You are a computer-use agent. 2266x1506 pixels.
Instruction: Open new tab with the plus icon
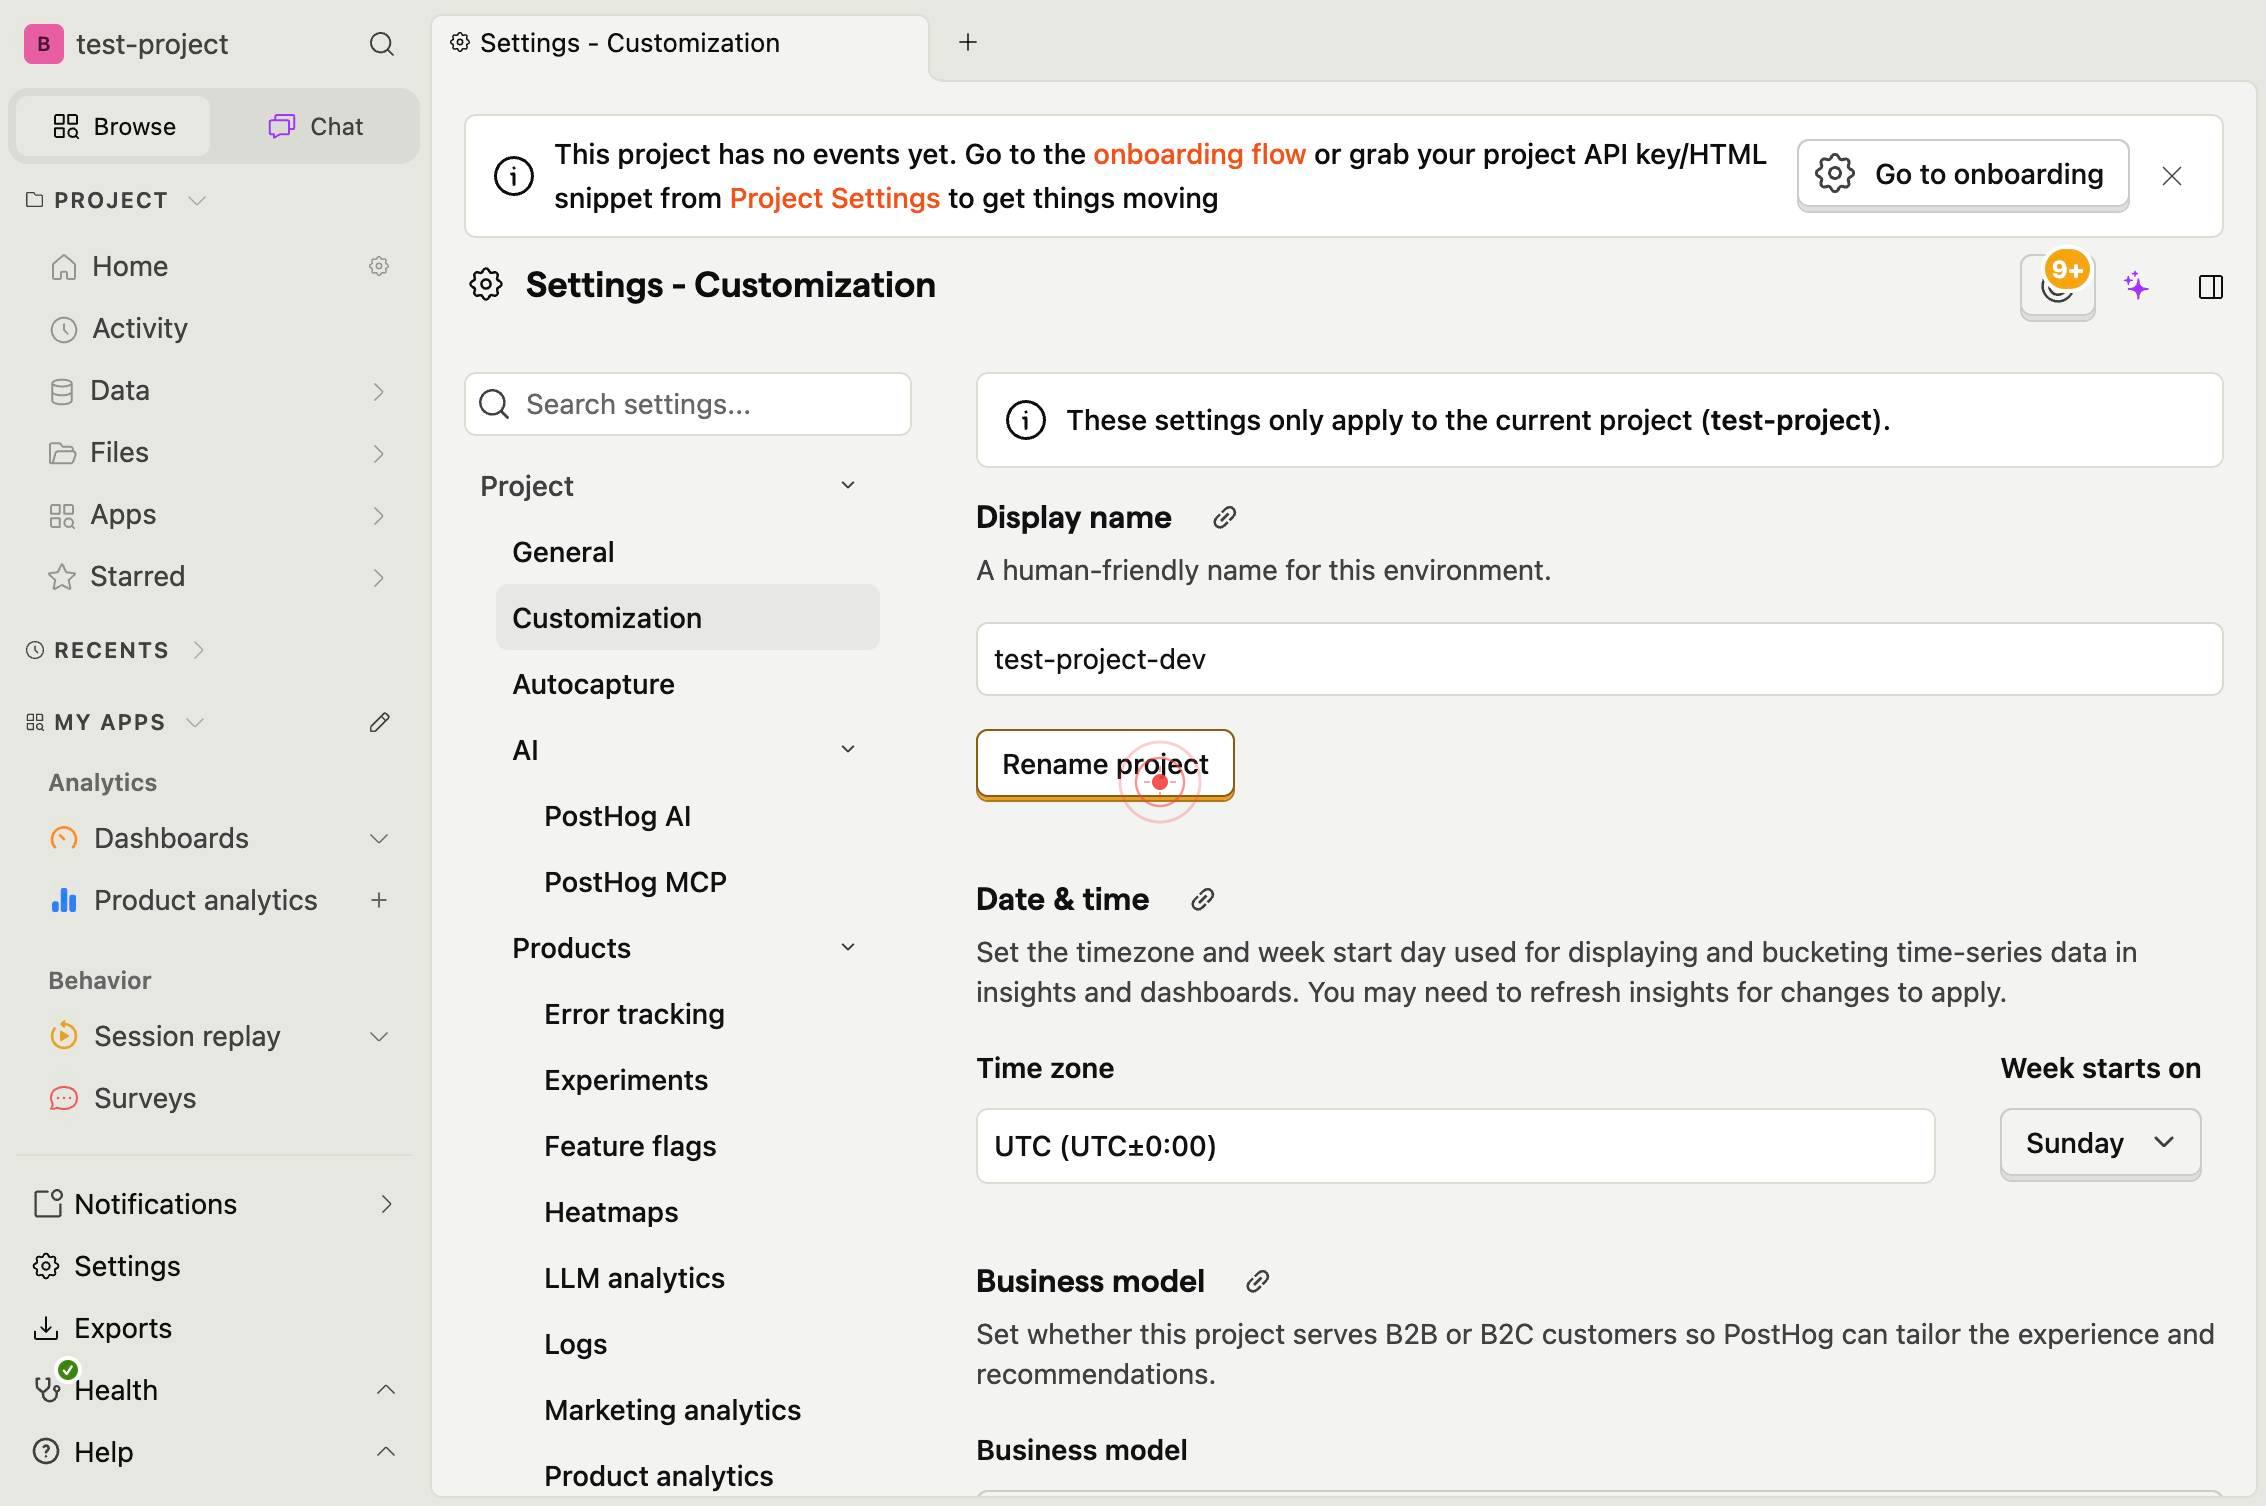pyautogui.click(x=967, y=42)
